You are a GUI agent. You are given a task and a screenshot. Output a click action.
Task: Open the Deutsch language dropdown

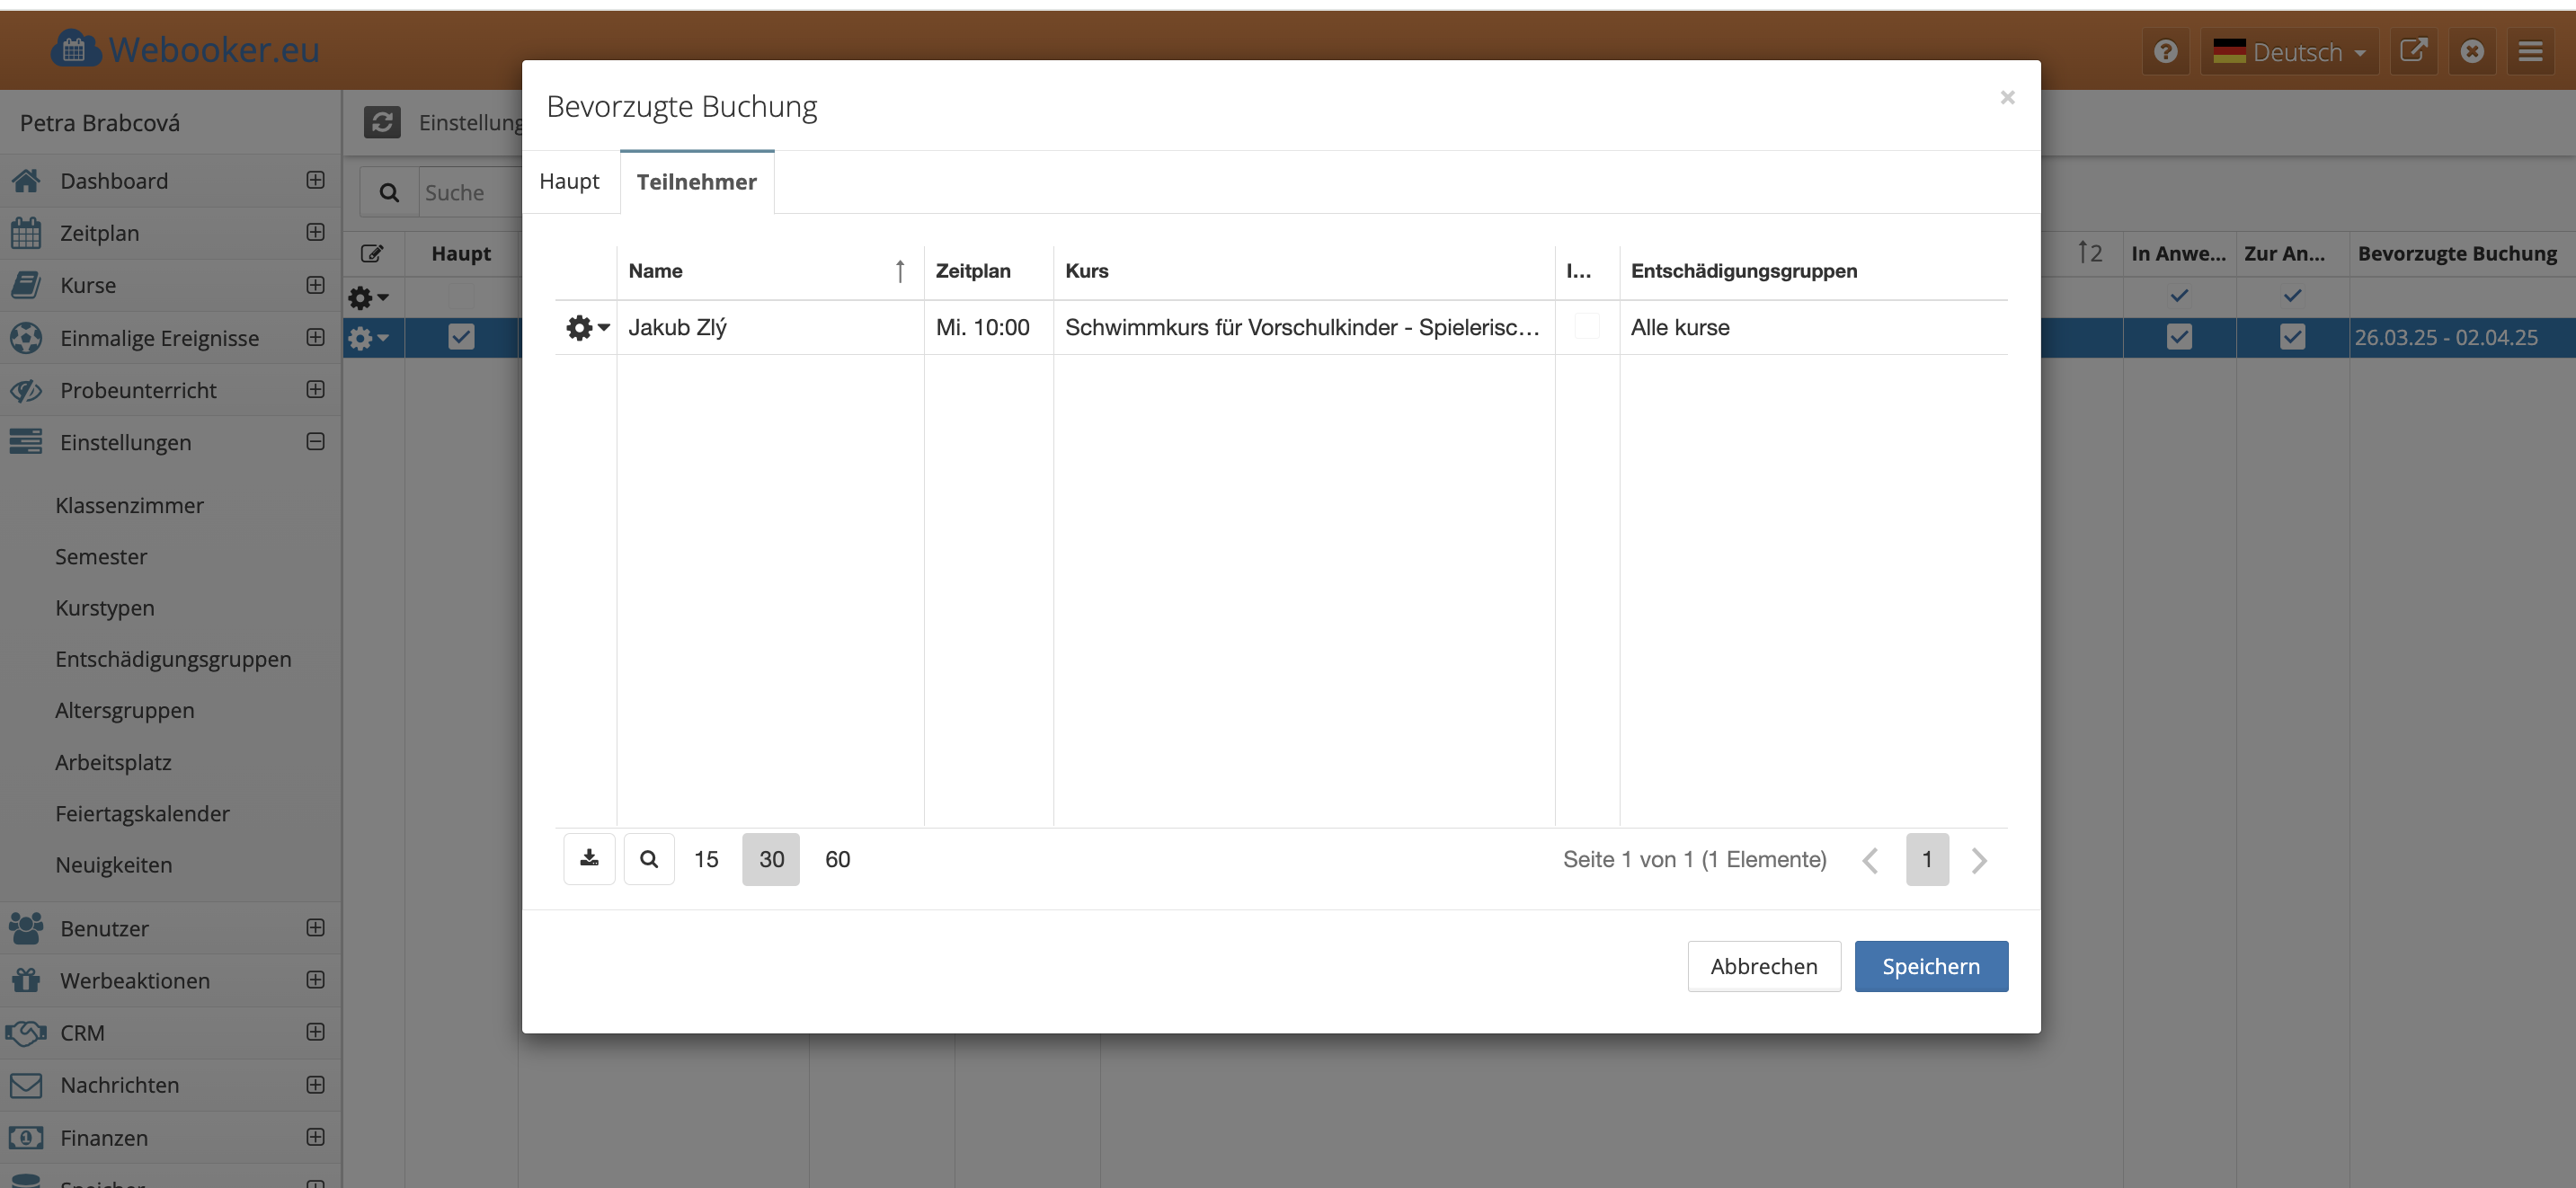click(2288, 52)
